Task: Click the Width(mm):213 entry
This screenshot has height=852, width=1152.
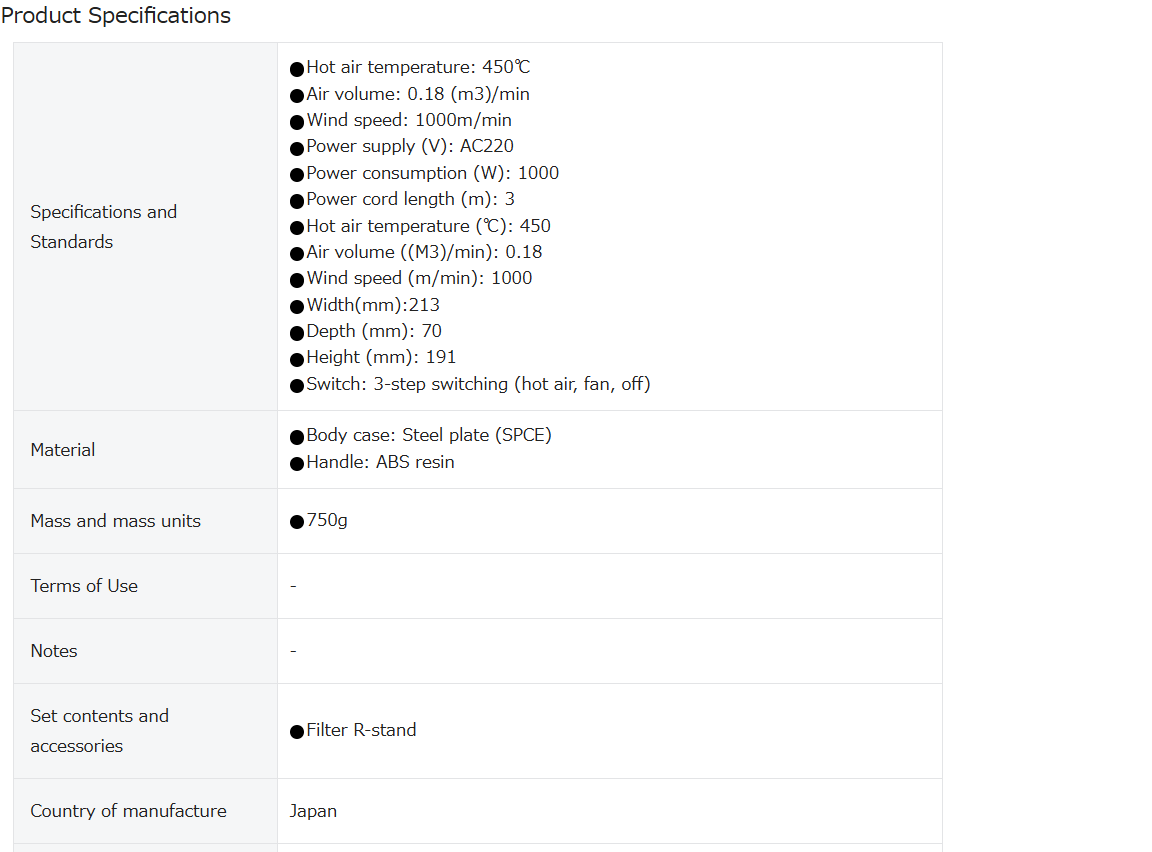Action: click(x=365, y=305)
